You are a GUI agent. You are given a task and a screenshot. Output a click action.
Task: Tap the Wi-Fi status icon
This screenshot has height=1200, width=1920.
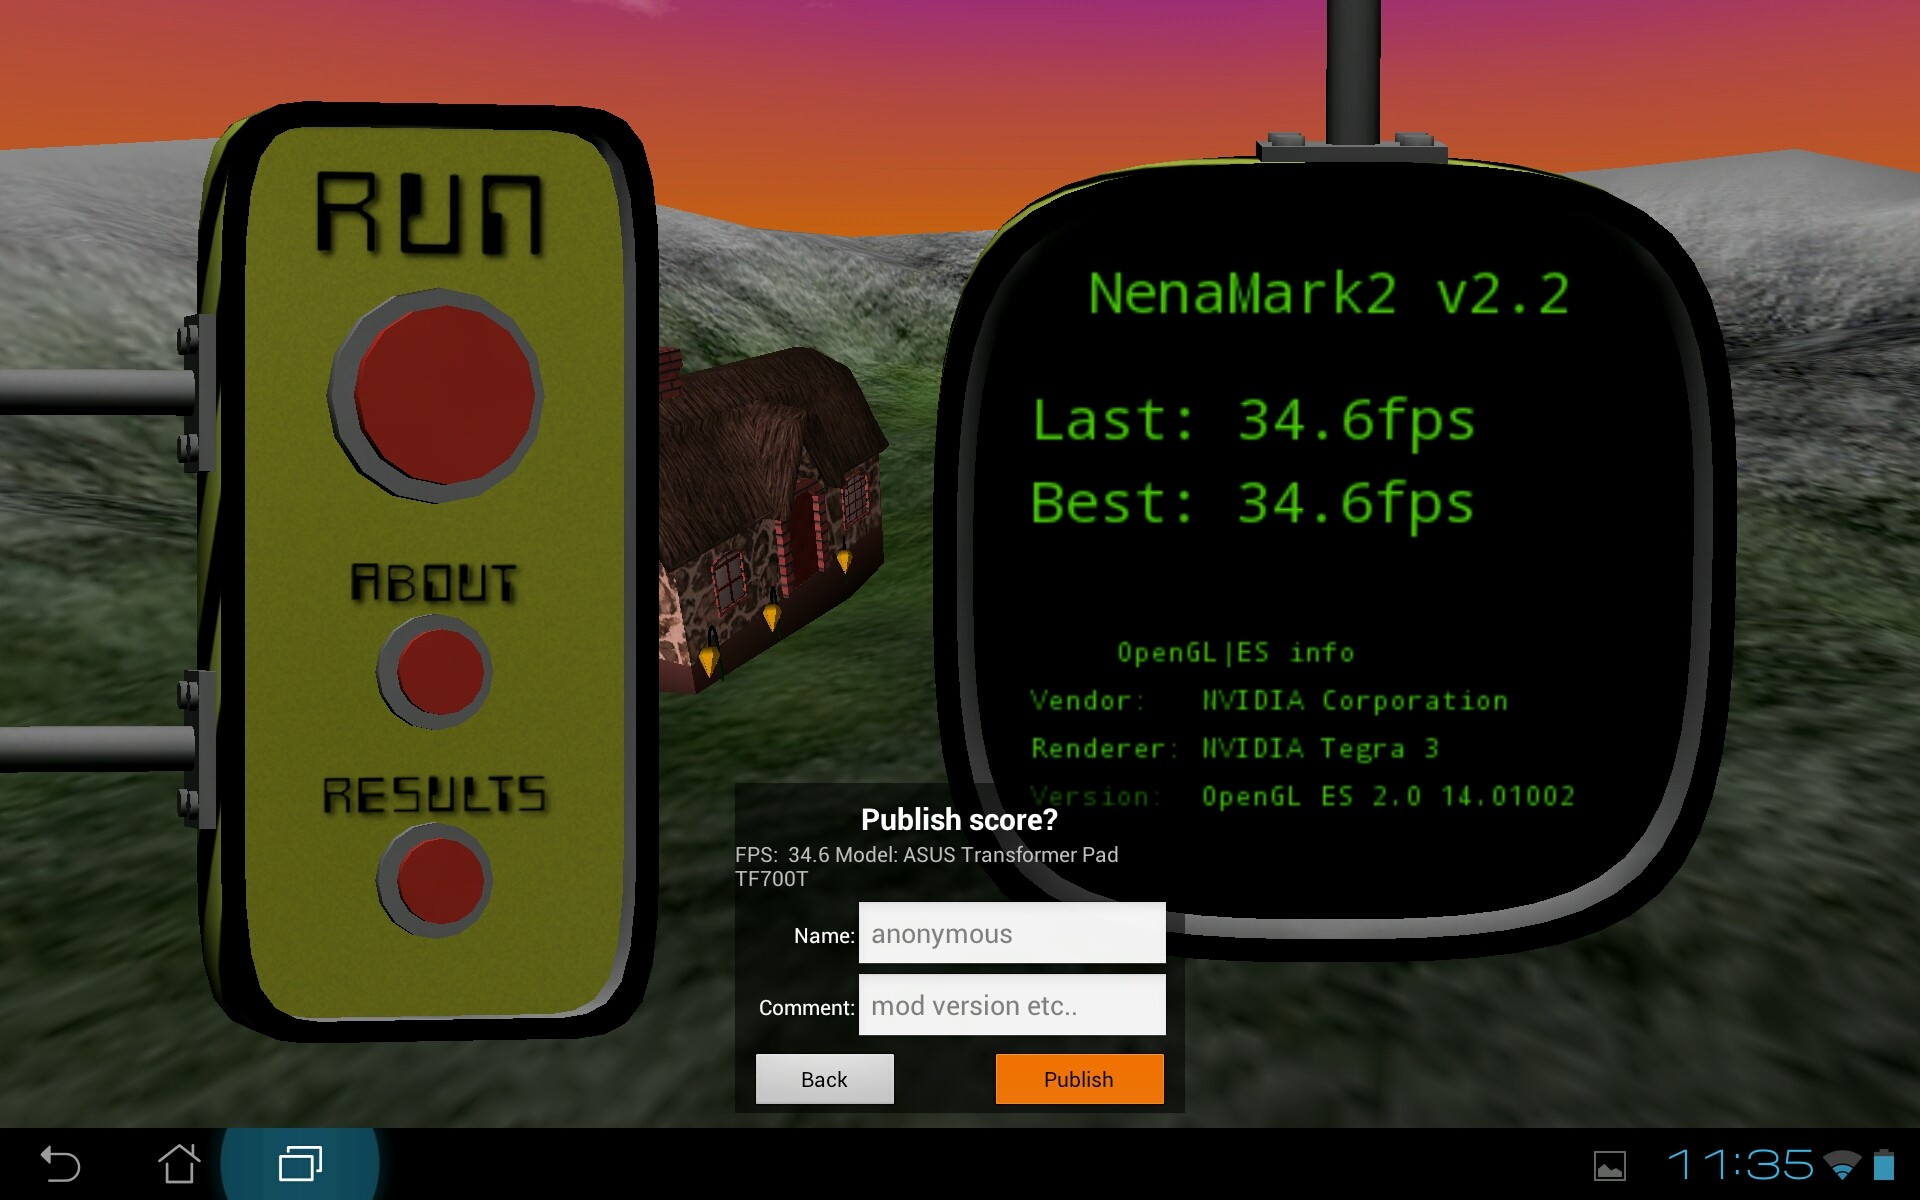pyautogui.click(x=1842, y=1165)
